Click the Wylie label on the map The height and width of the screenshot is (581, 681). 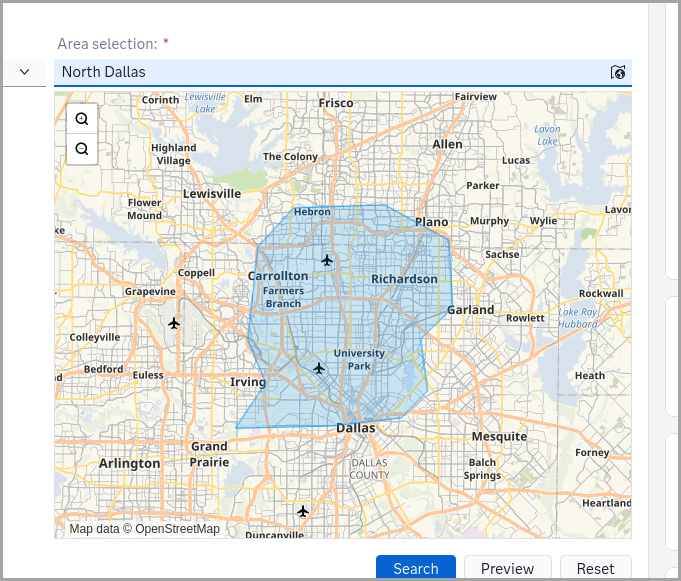pyautogui.click(x=543, y=221)
